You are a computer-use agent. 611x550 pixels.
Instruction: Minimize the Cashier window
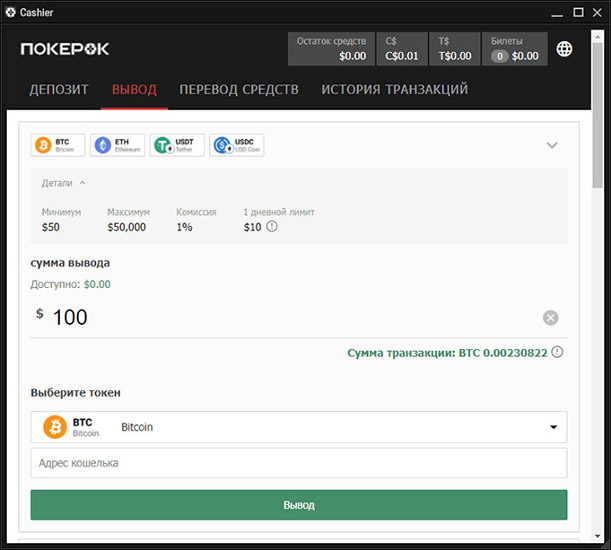(557, 13)
